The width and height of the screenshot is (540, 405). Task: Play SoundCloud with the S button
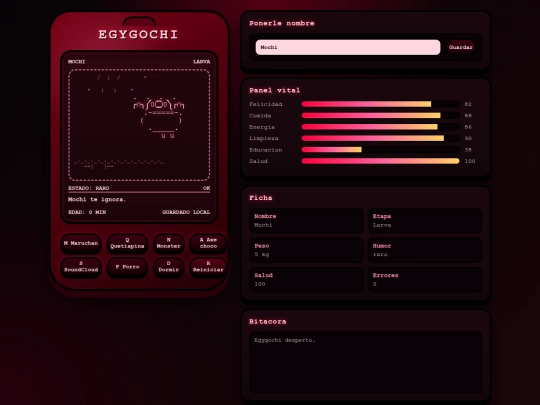click(81, 267)
